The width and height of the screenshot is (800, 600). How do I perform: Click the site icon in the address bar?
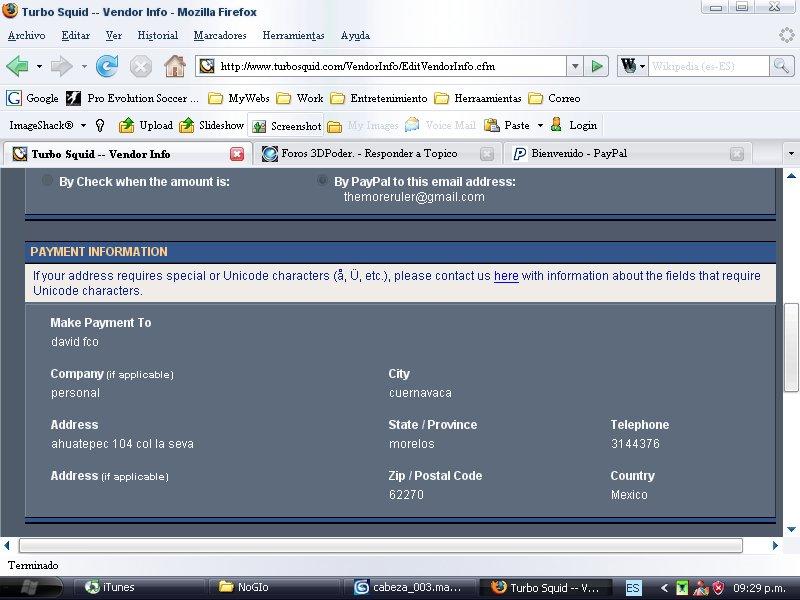pyautogui.click(x=207, y=66)
